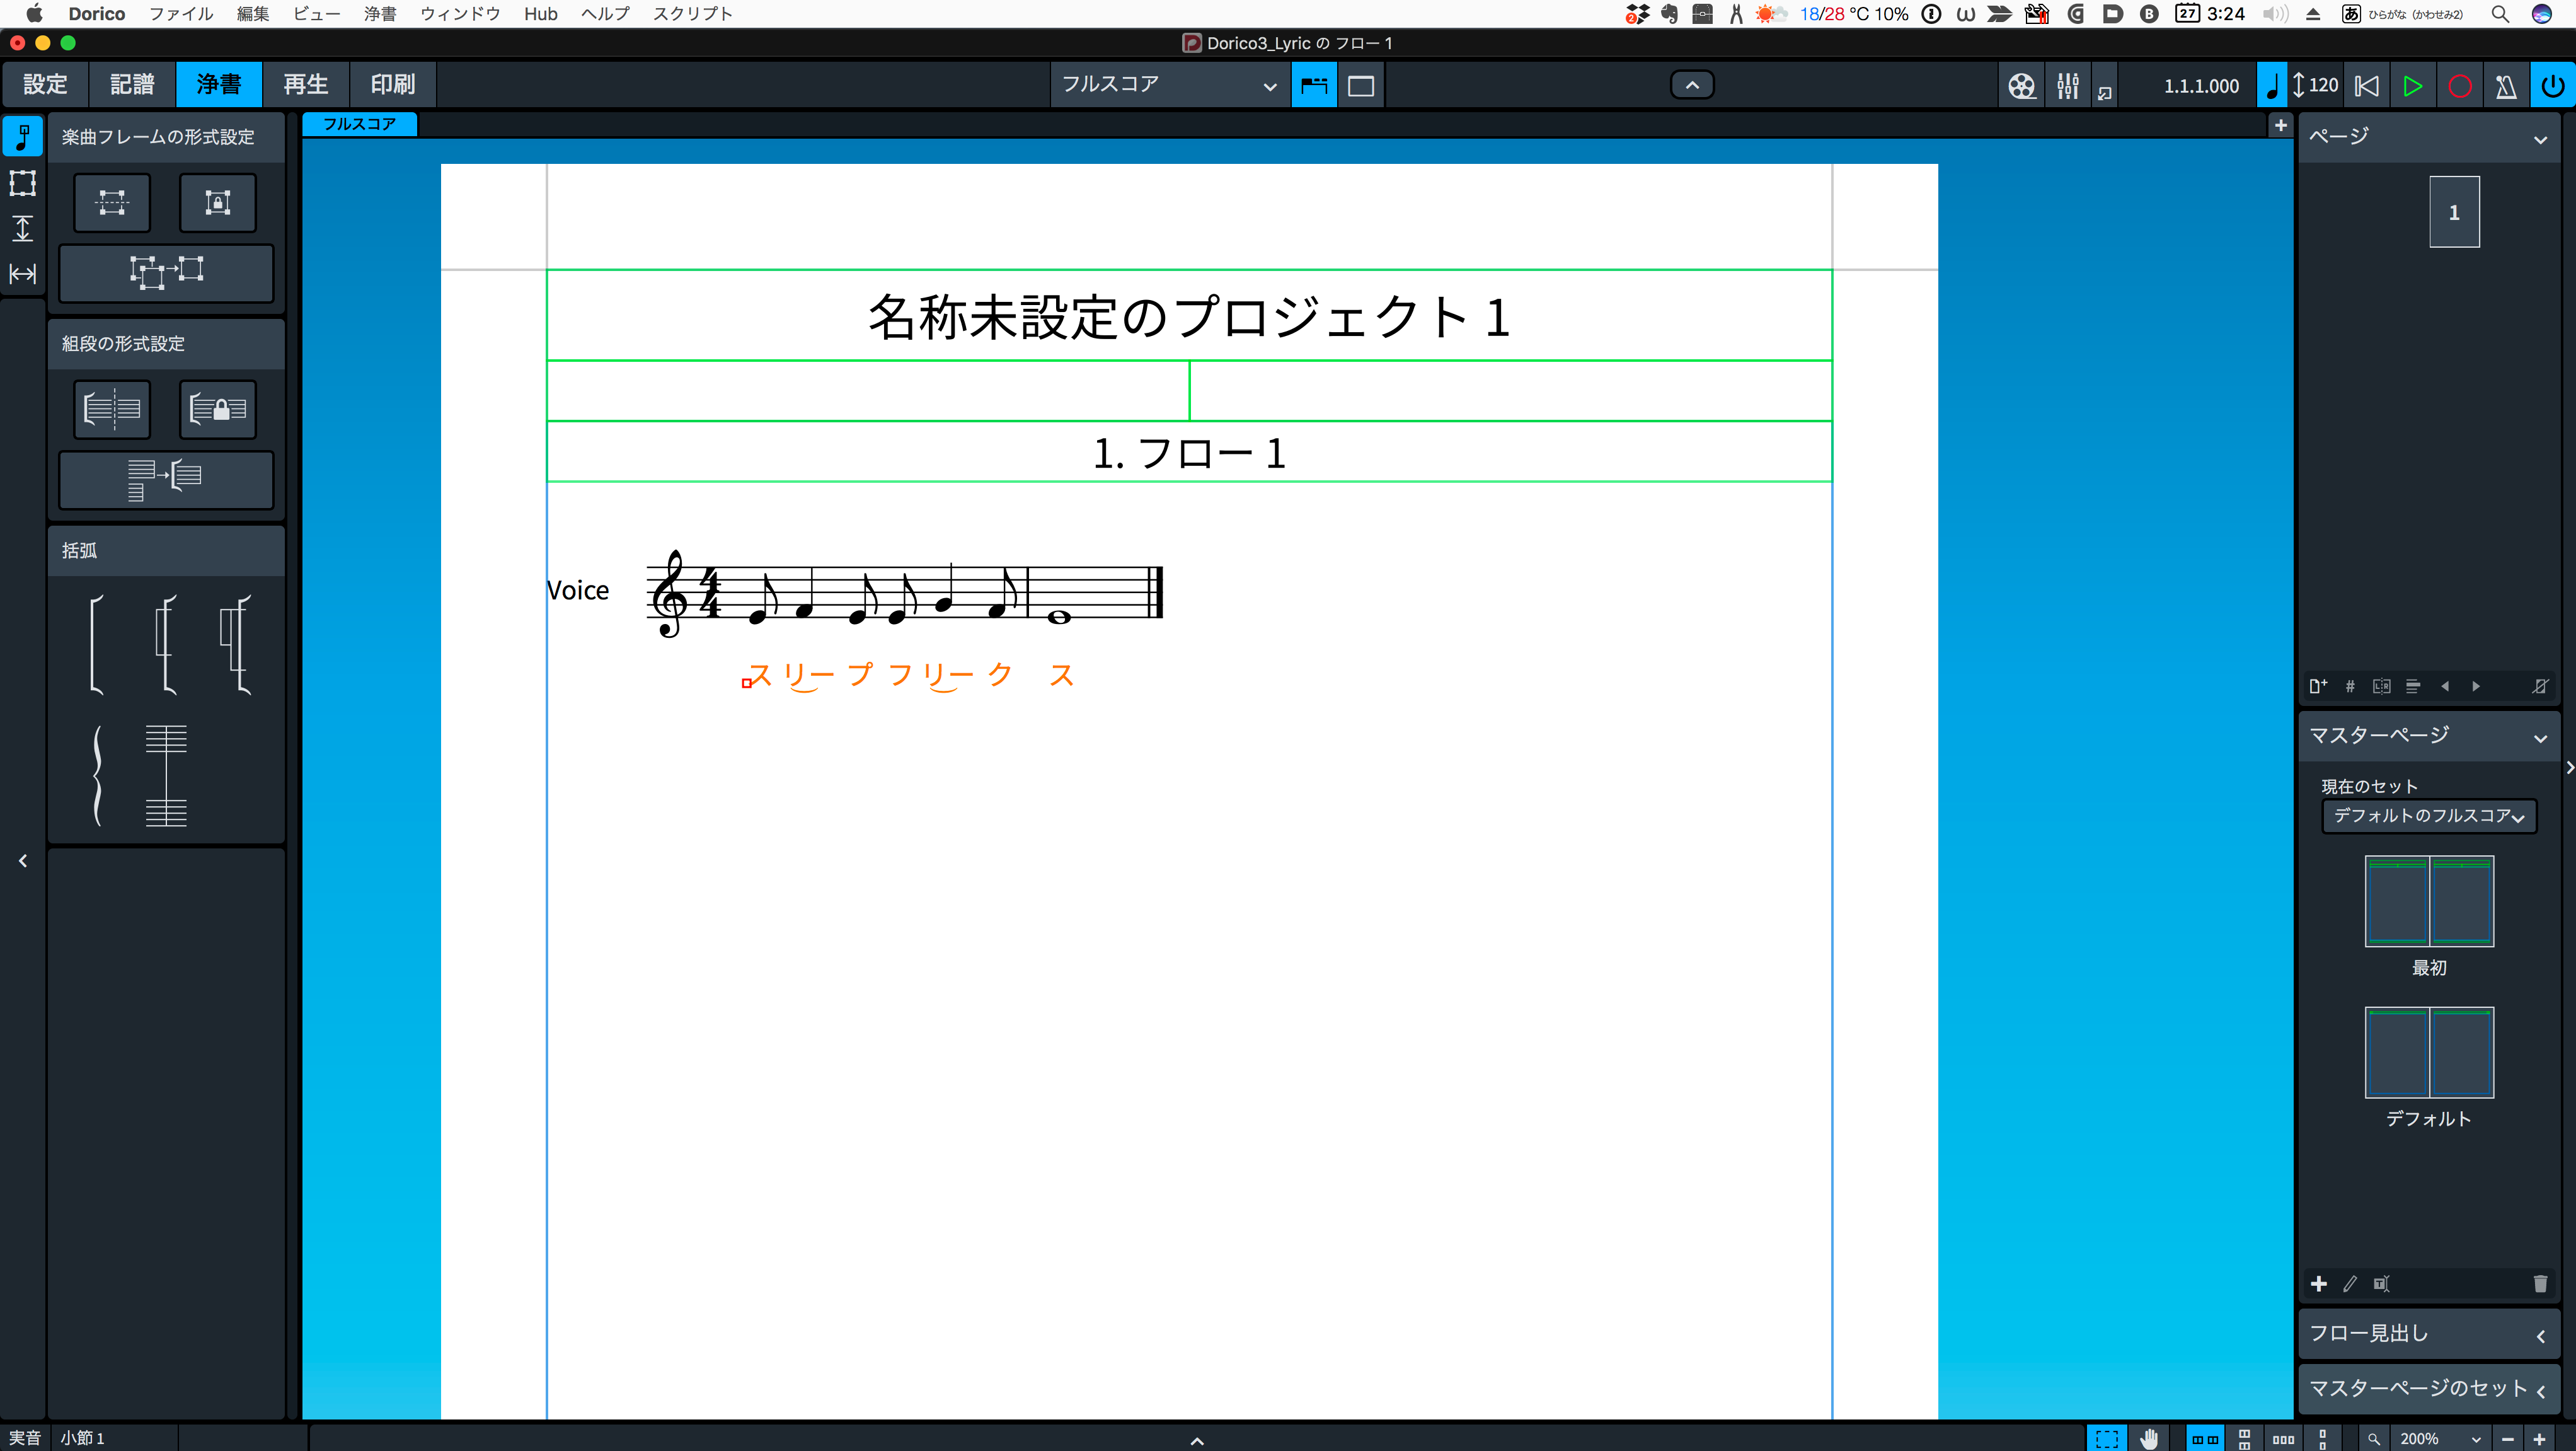Screen dimensions: 2576x1451
Task: Click the Swap Pages L/R icon
Action: (2382, 686)
